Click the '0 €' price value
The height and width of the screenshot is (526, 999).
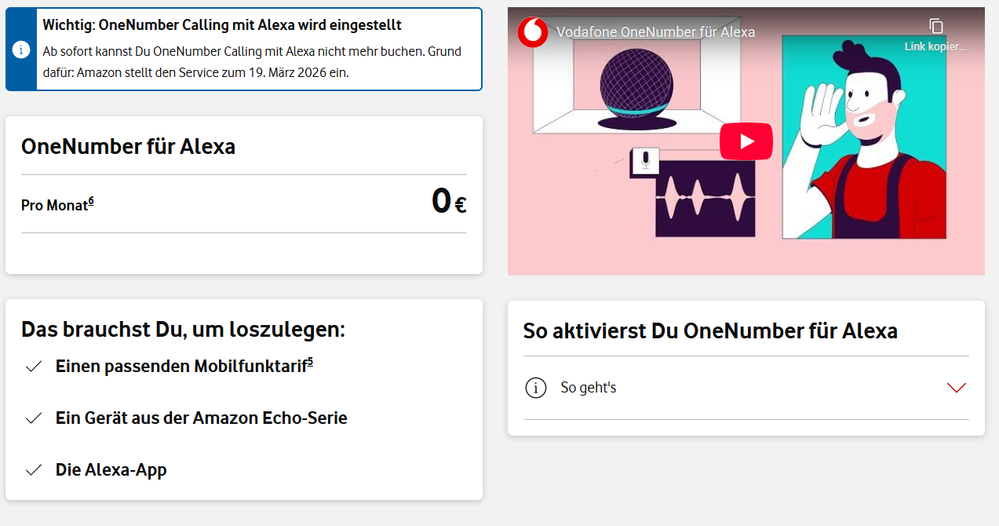click(x=449, y=201)
